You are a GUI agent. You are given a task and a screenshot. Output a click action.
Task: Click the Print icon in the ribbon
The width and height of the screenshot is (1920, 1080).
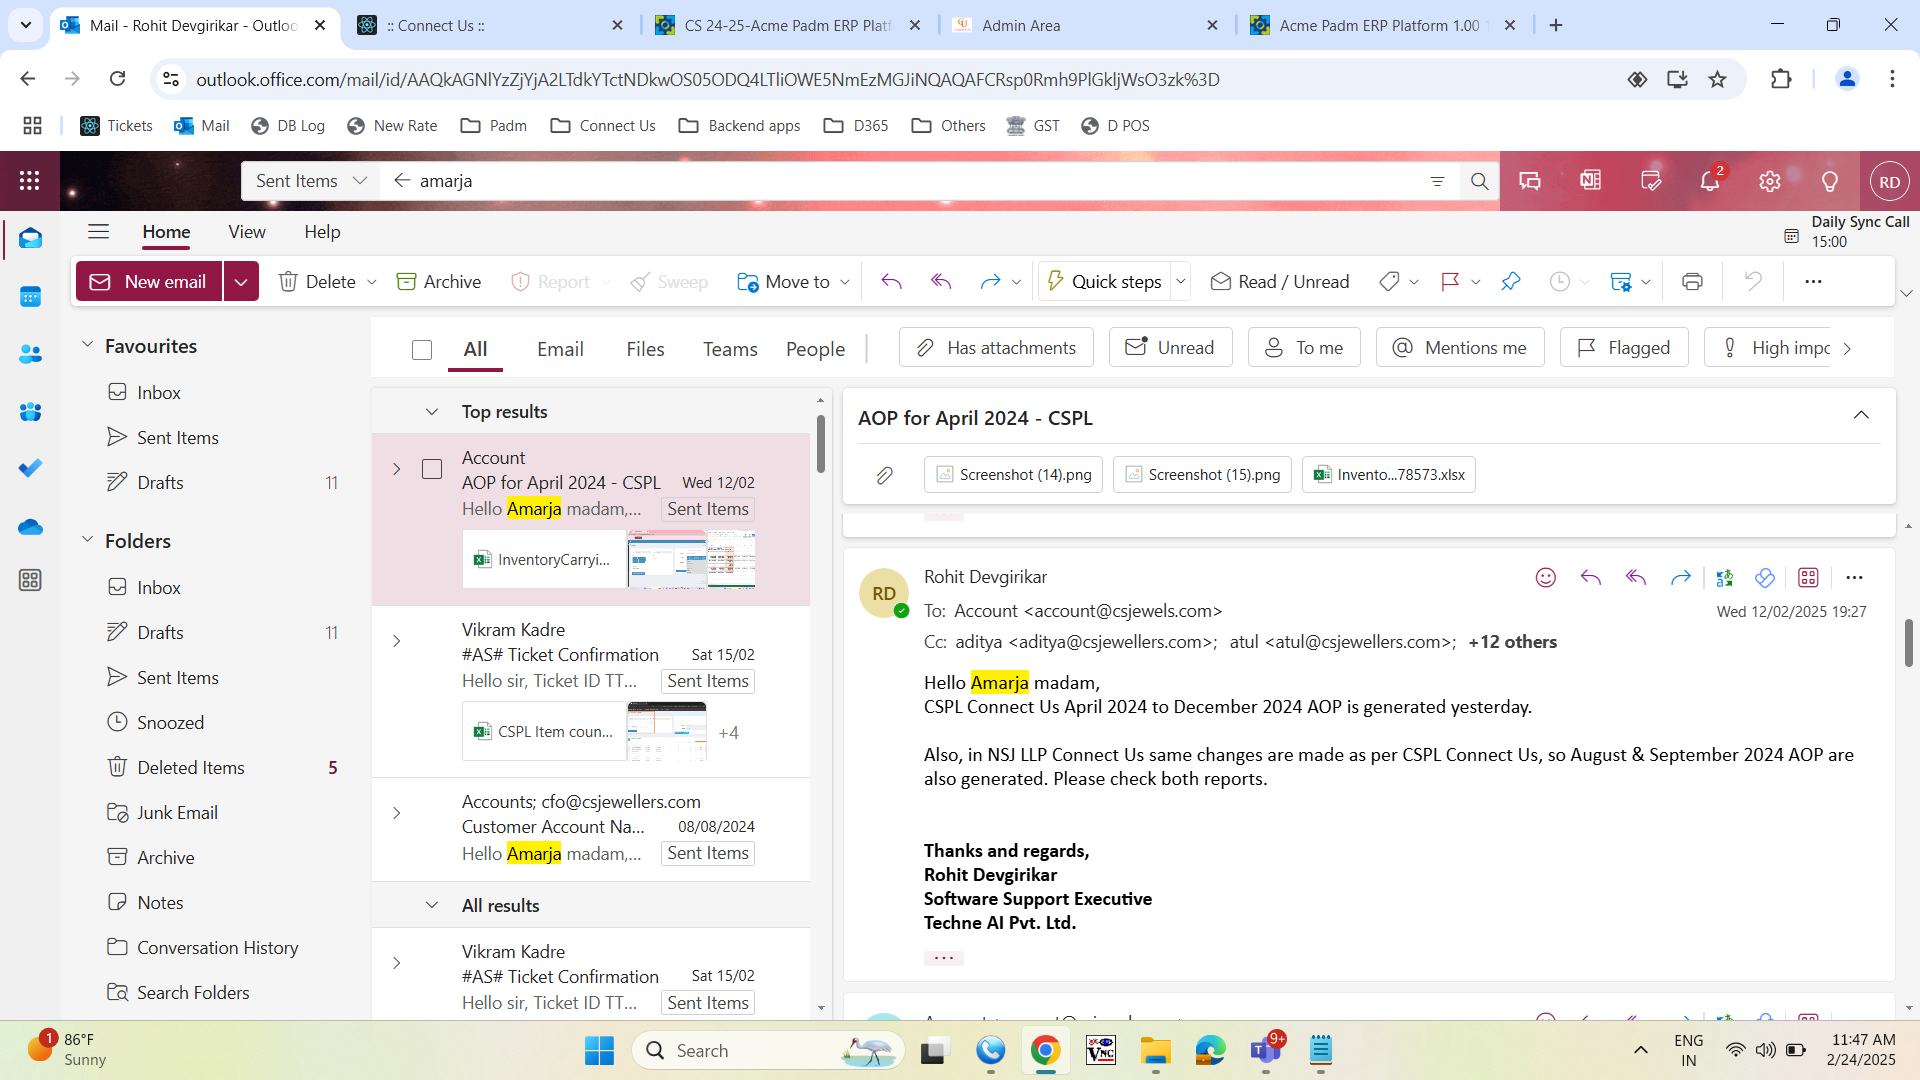click(x=1692, y=282)
